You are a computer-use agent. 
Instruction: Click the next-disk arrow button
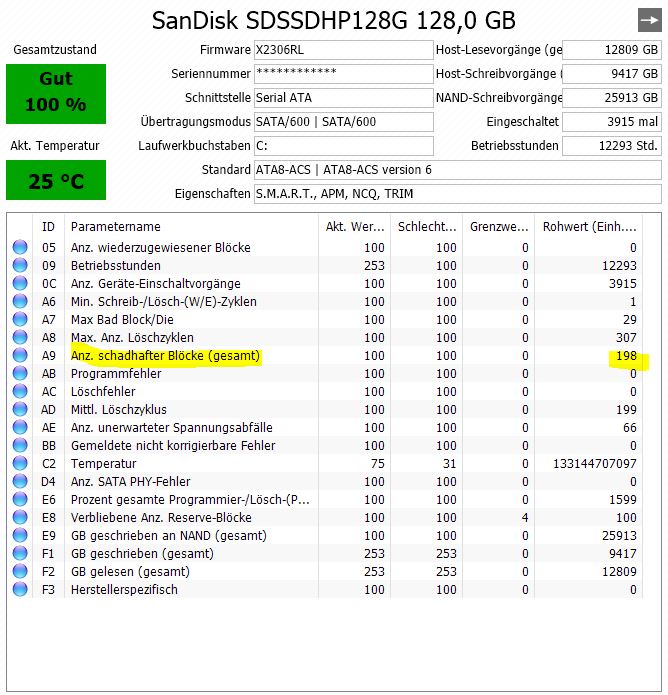click(x=649, y=20)
